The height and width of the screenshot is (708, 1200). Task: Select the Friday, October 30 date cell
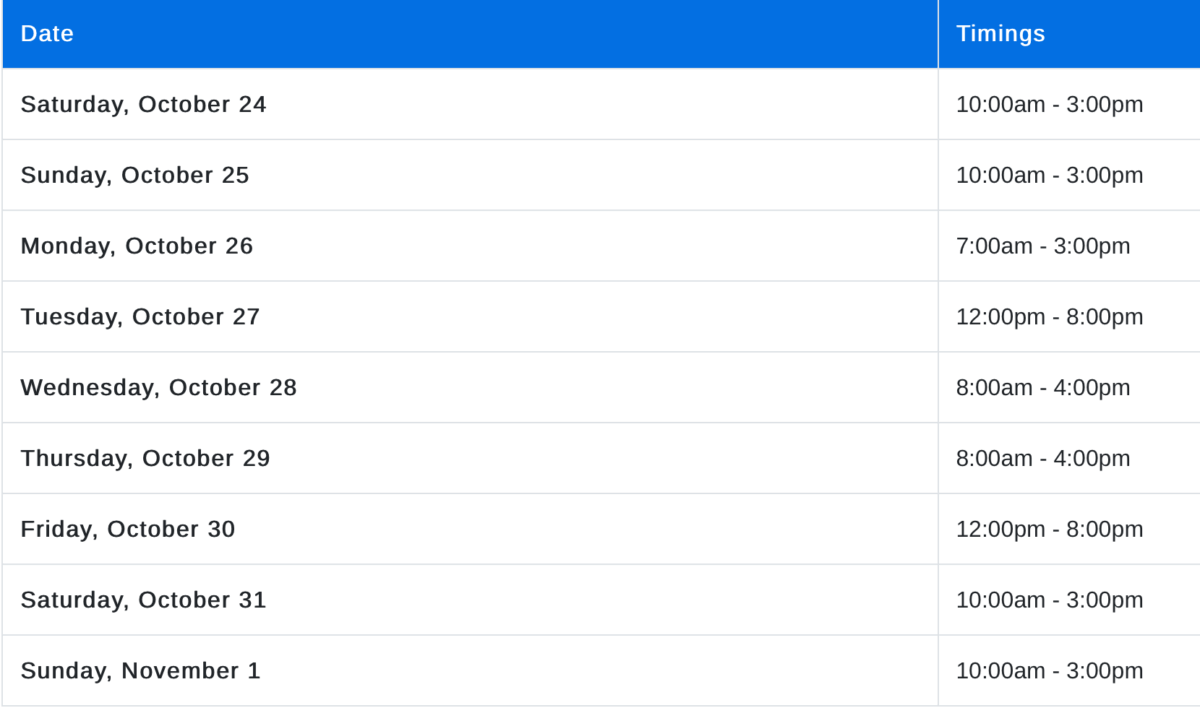pos(127,529)
